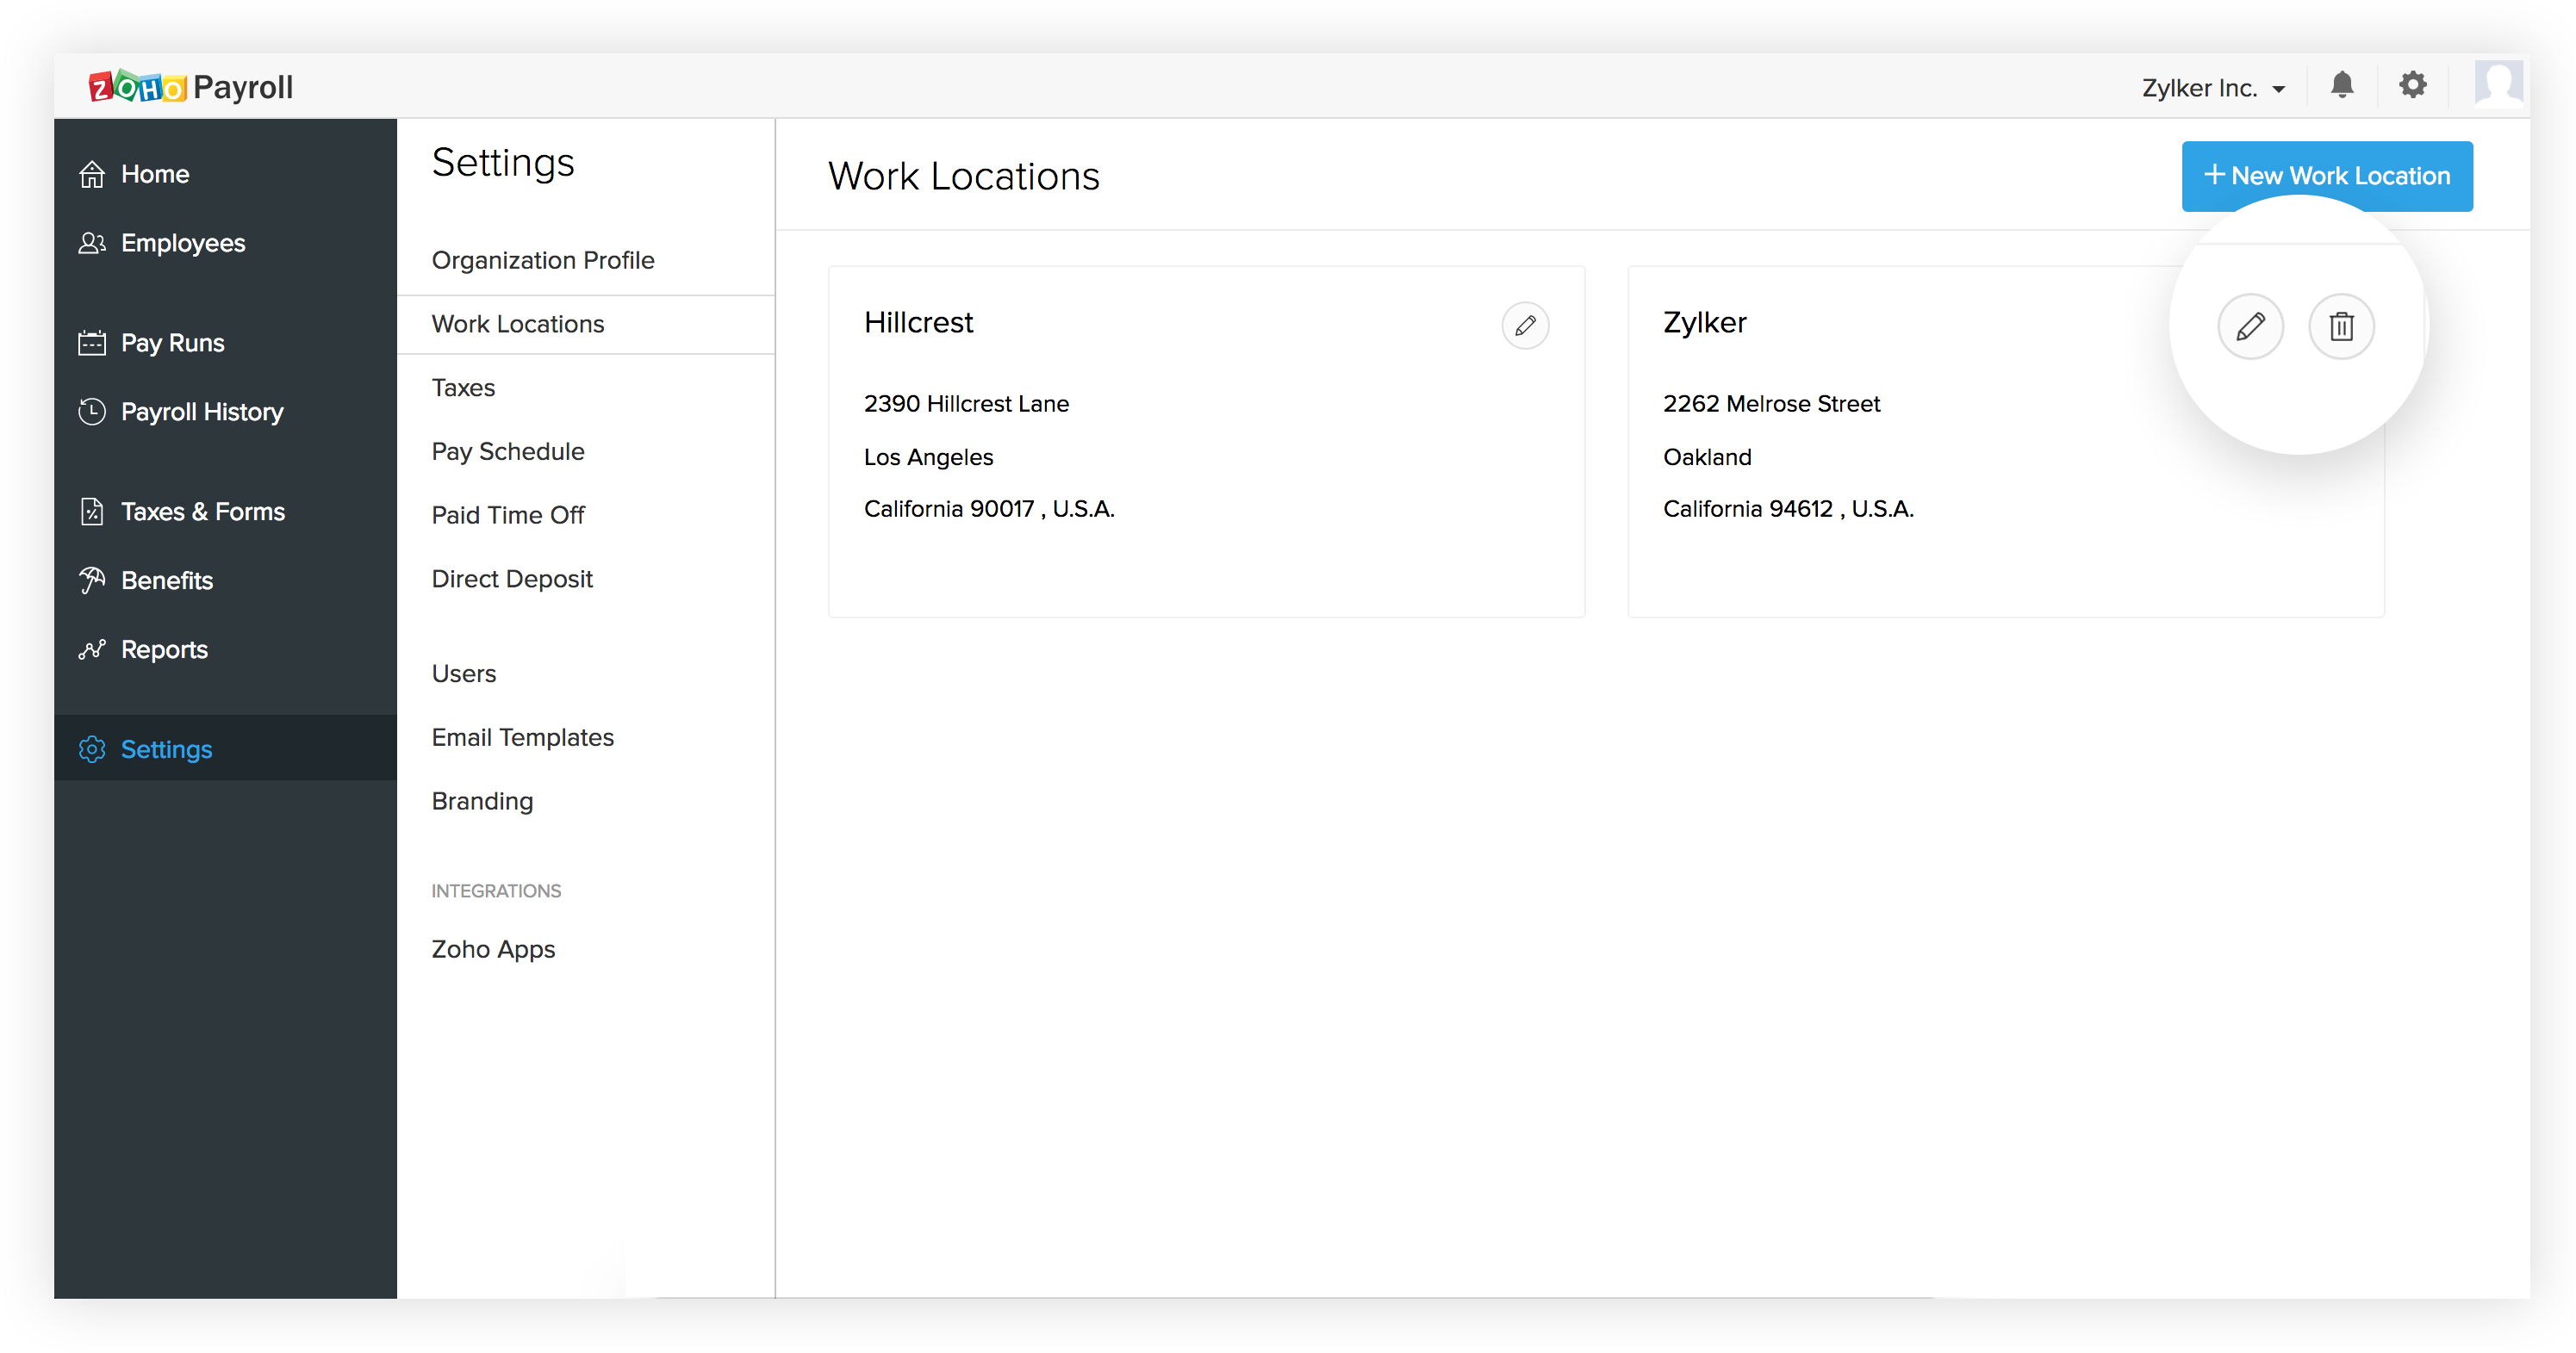Delete the Zylker work location
The height and width of the screenshot is (1353, 2576).
2341,326
